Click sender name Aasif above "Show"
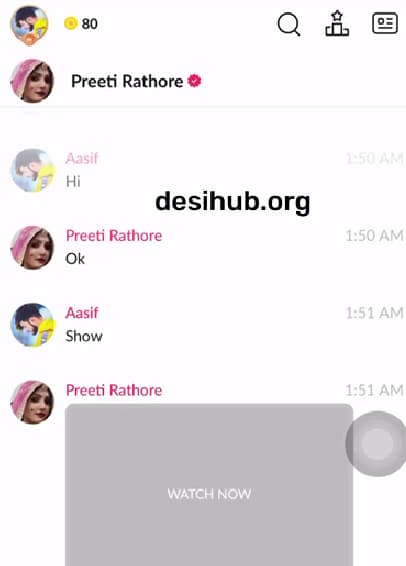The width and height of the screenshot is (406, 566). [82, 313]
